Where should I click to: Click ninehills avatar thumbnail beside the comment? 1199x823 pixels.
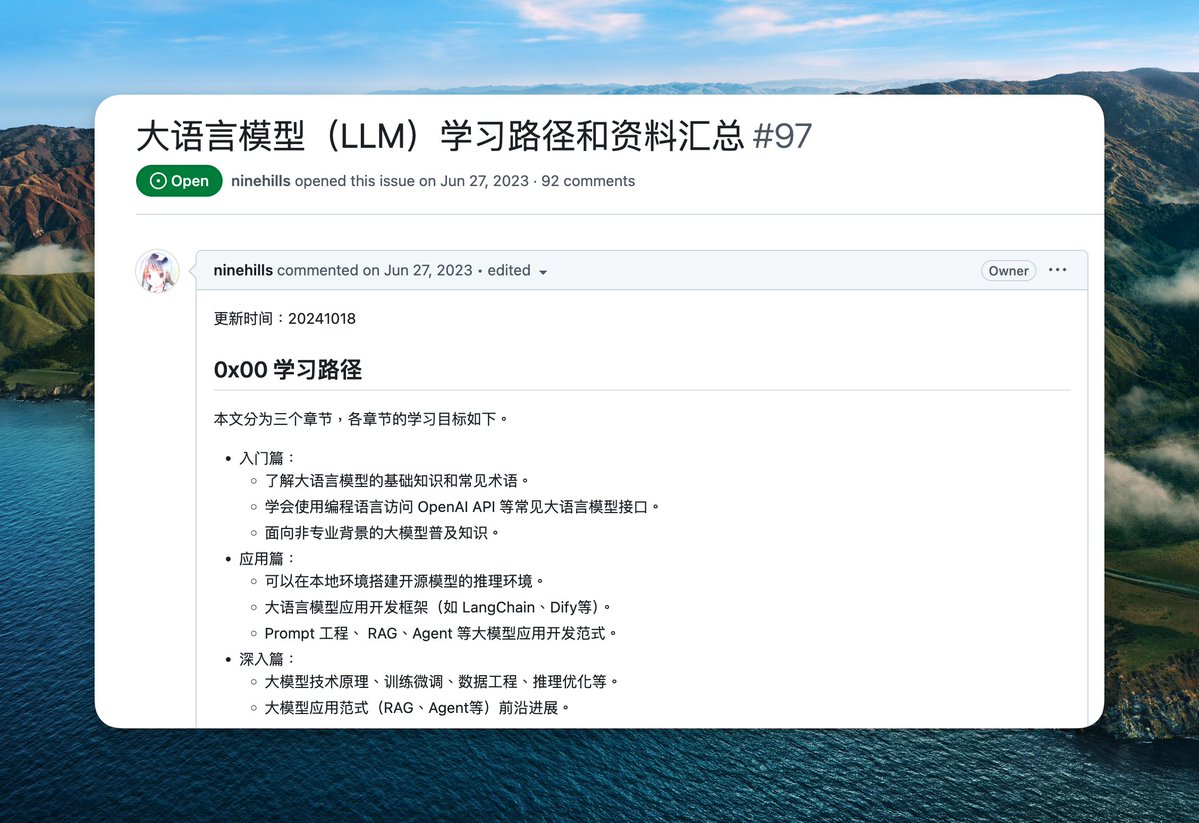pos(158,272)
